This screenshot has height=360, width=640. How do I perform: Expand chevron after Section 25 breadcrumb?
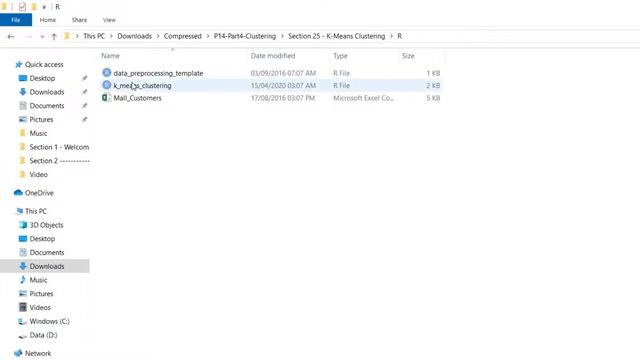pos(391,36)
